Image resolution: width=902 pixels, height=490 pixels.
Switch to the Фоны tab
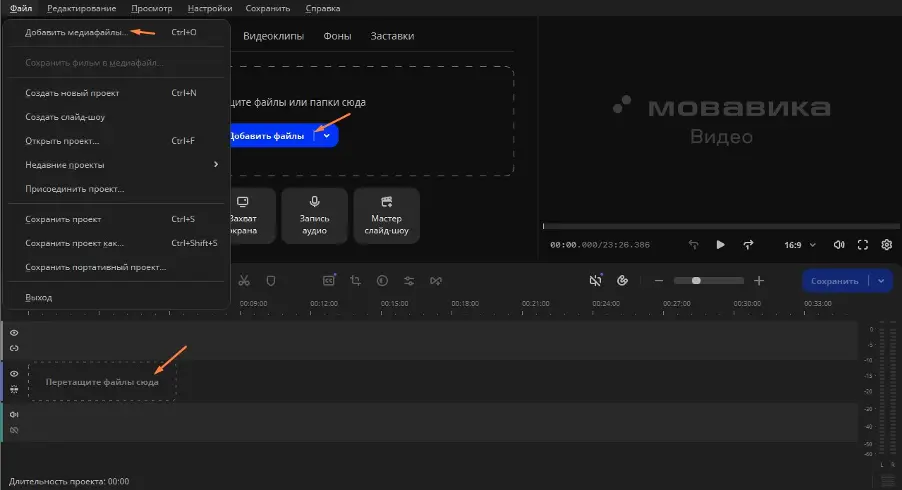click(337, 36)
